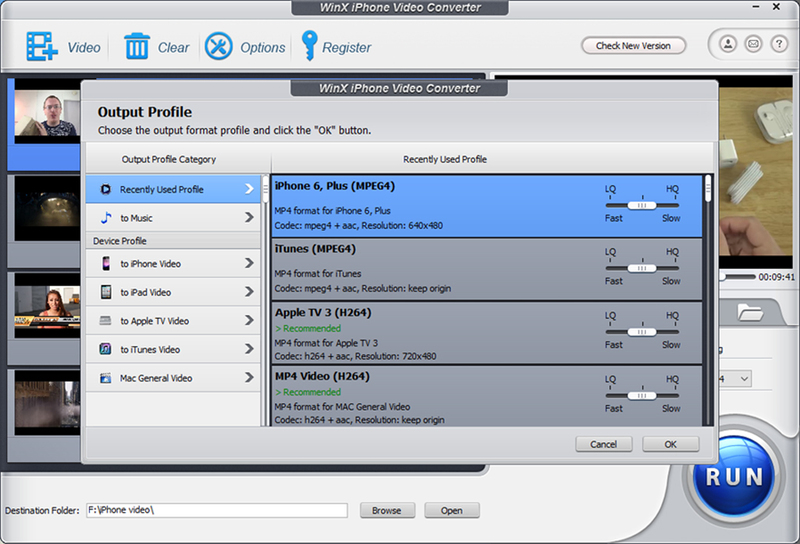Expand to Apple TV Video arrow
This screenshot has width=800, height=544.
[249, 320]
